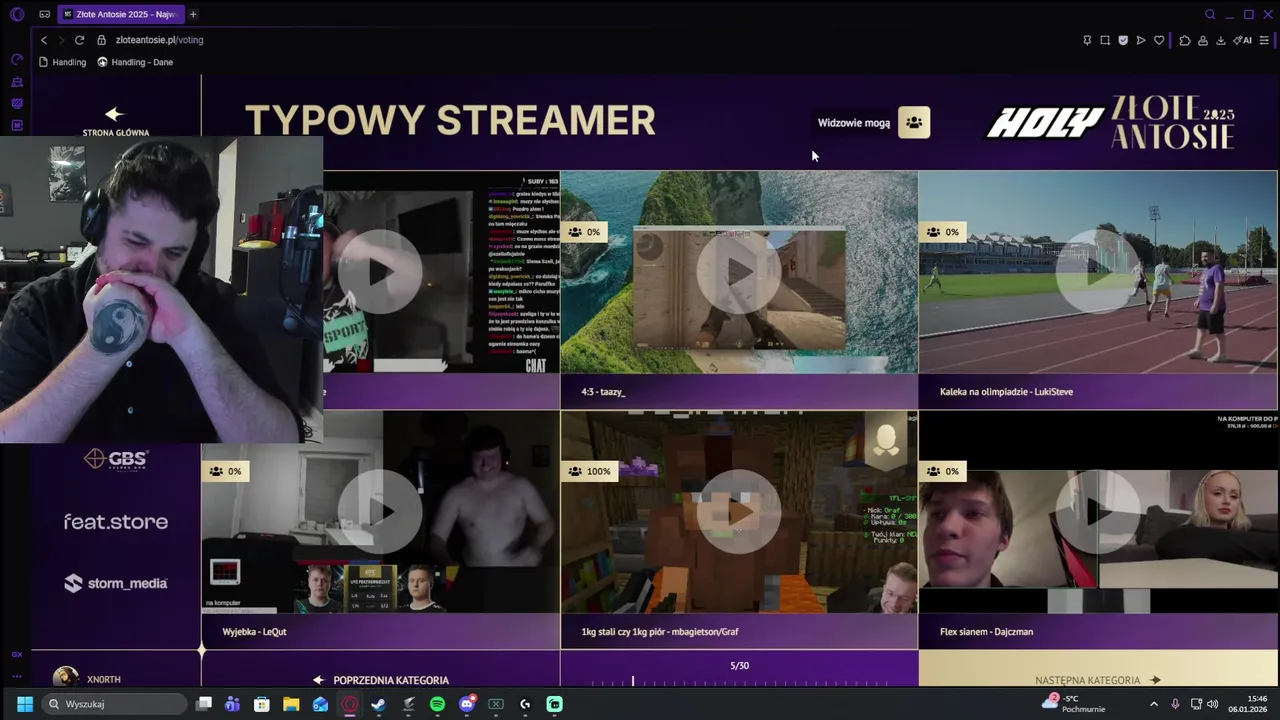Click the 0% vote badge on taazy_ clip
1280x720 pixels.
585,232
